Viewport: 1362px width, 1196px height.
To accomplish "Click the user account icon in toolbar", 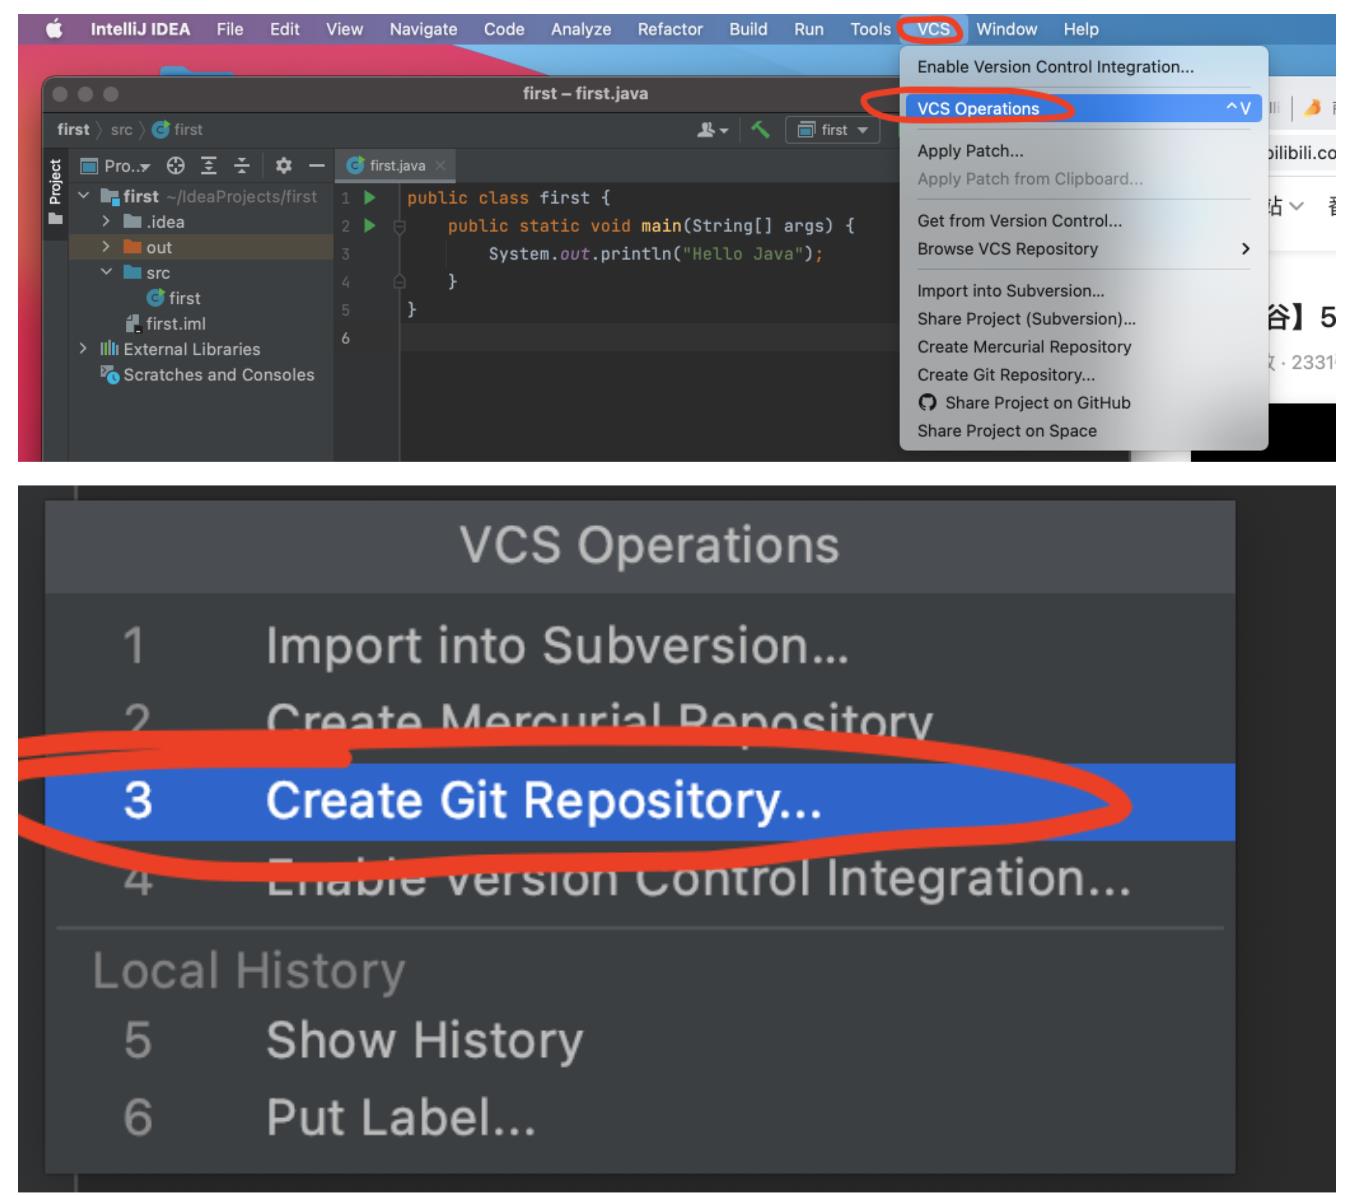I will coord(712,129).
